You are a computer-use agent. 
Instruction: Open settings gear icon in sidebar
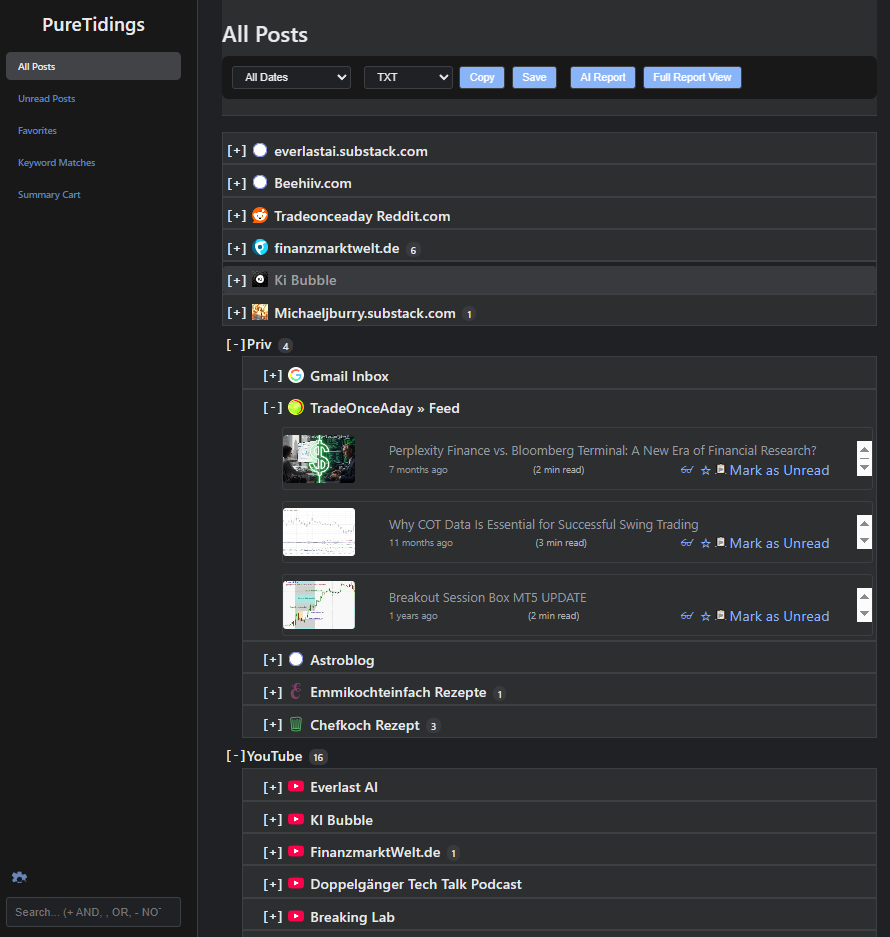click(x=19, y=877)
